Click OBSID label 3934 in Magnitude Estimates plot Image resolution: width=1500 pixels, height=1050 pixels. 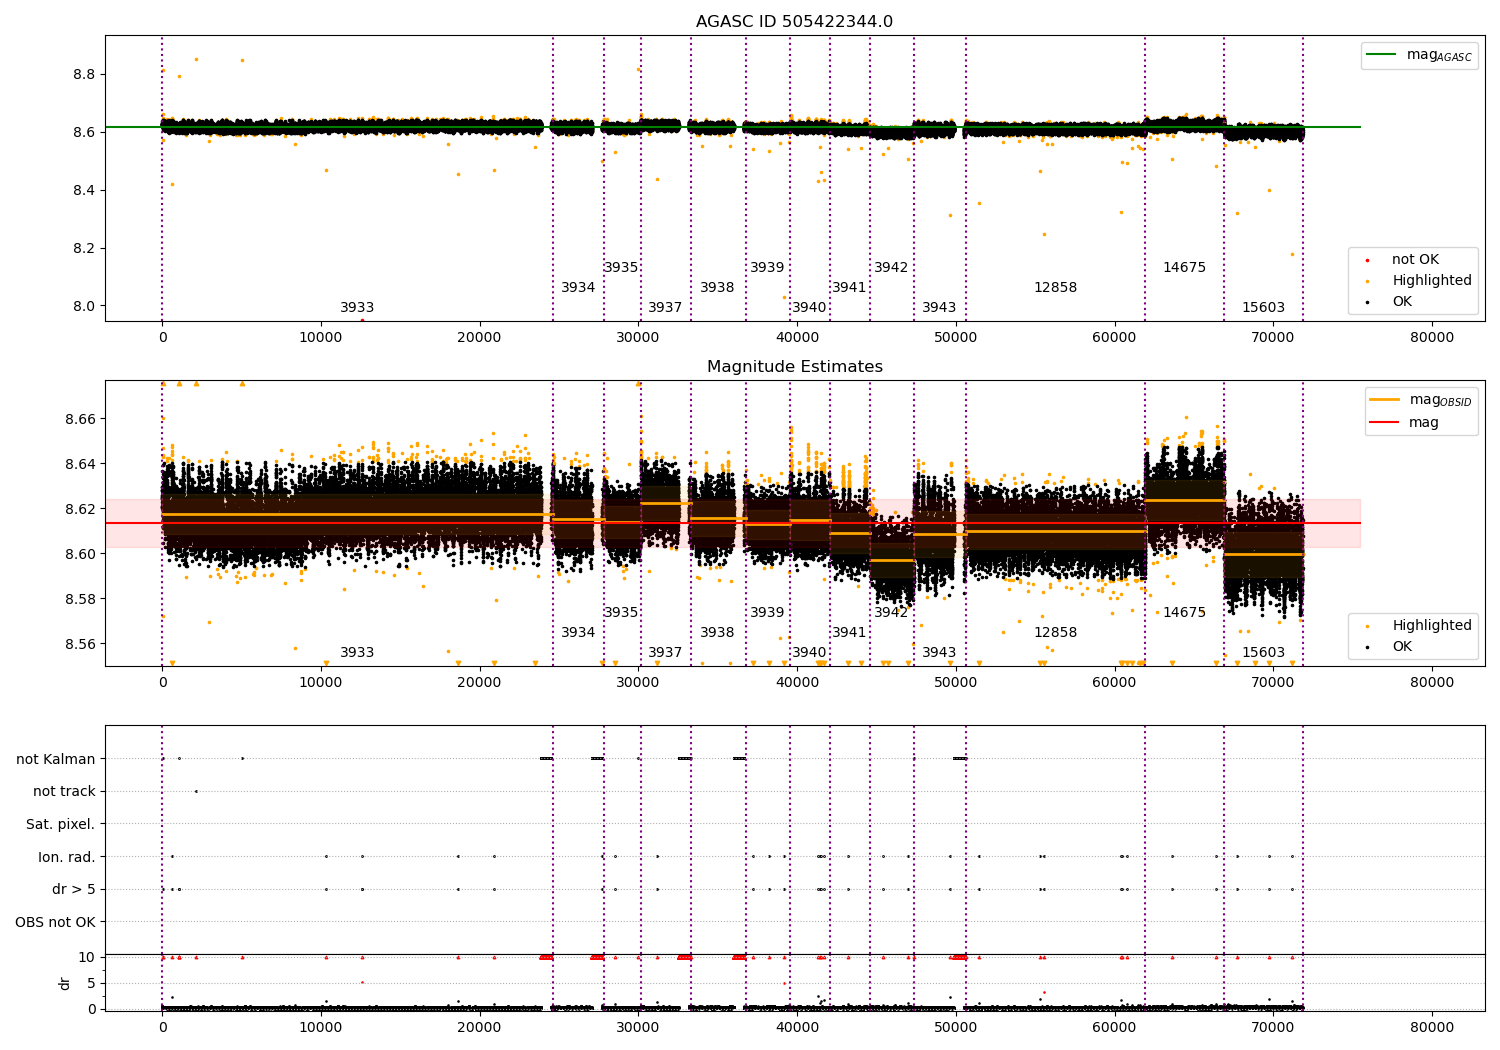click(578, 633)
